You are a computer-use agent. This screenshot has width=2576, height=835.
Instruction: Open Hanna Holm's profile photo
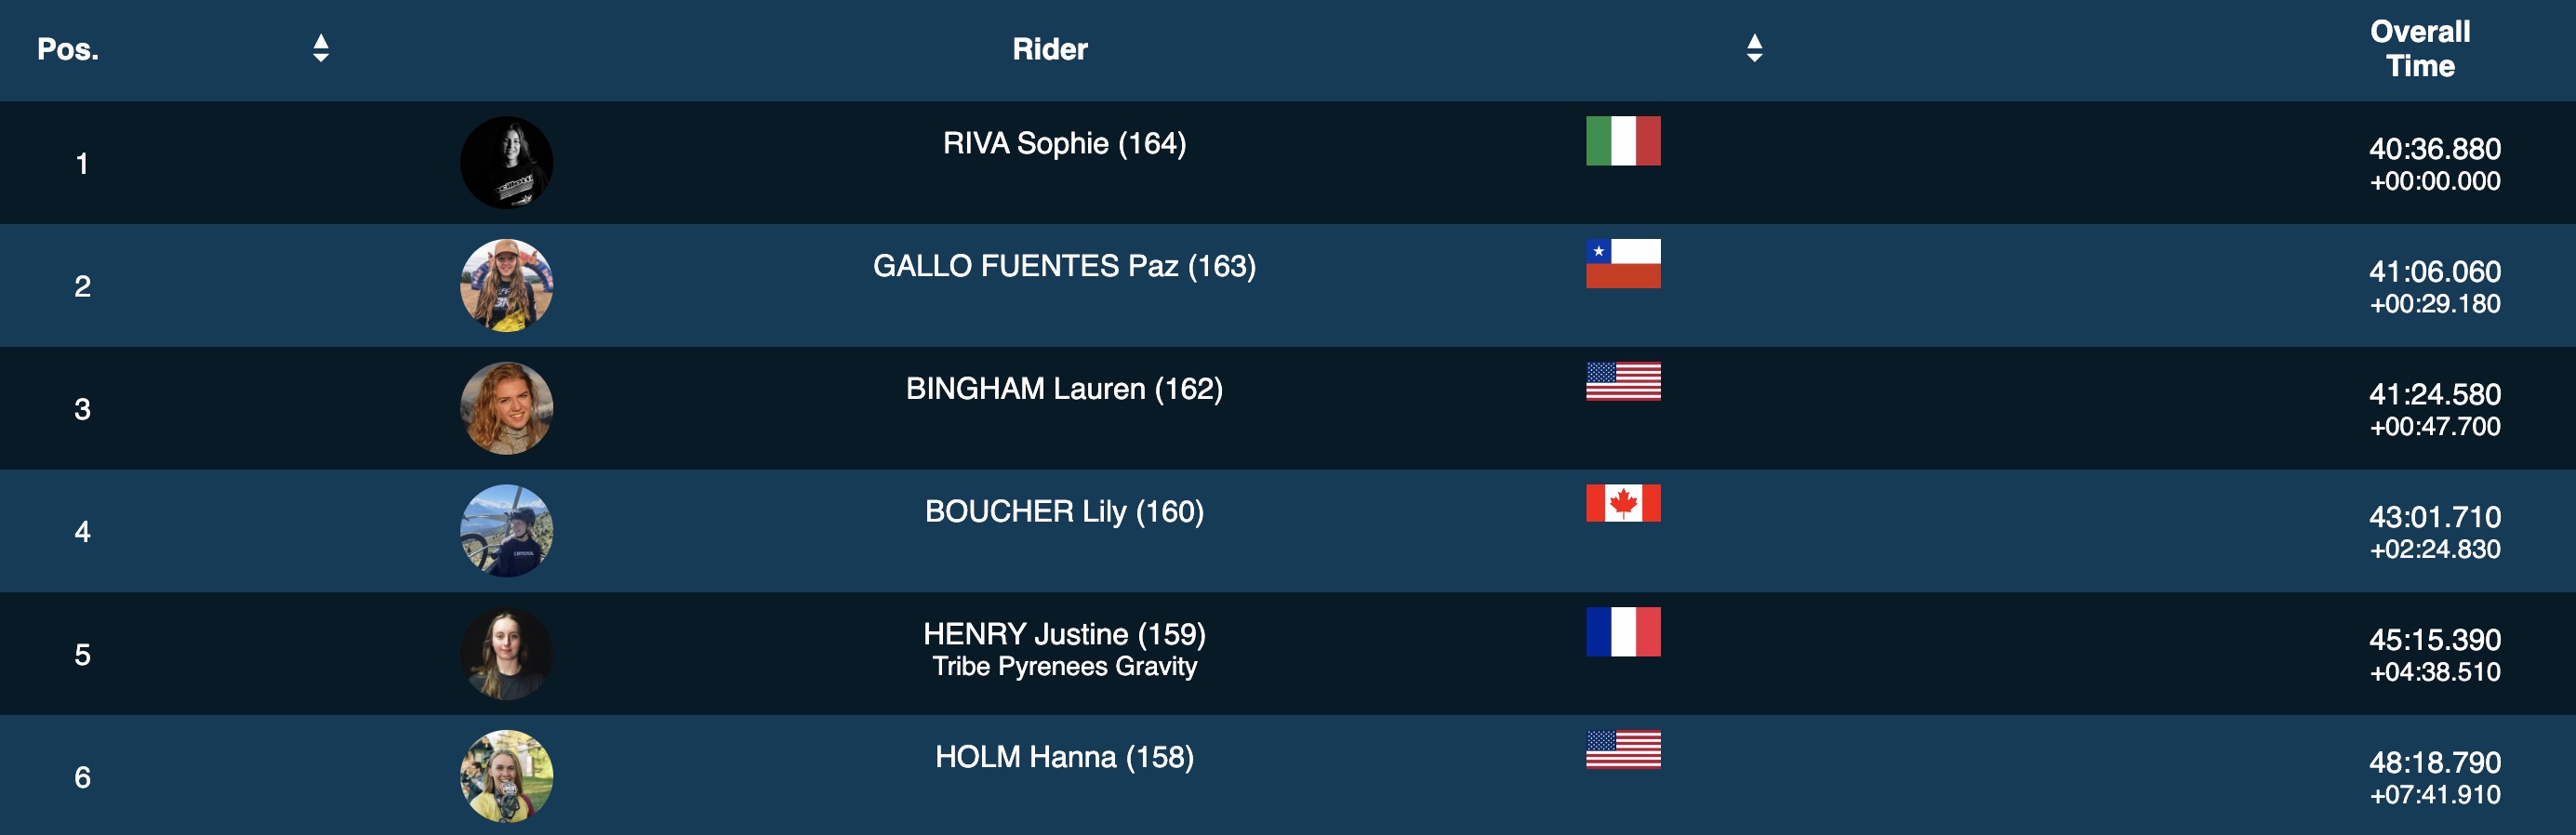point(506,776)
